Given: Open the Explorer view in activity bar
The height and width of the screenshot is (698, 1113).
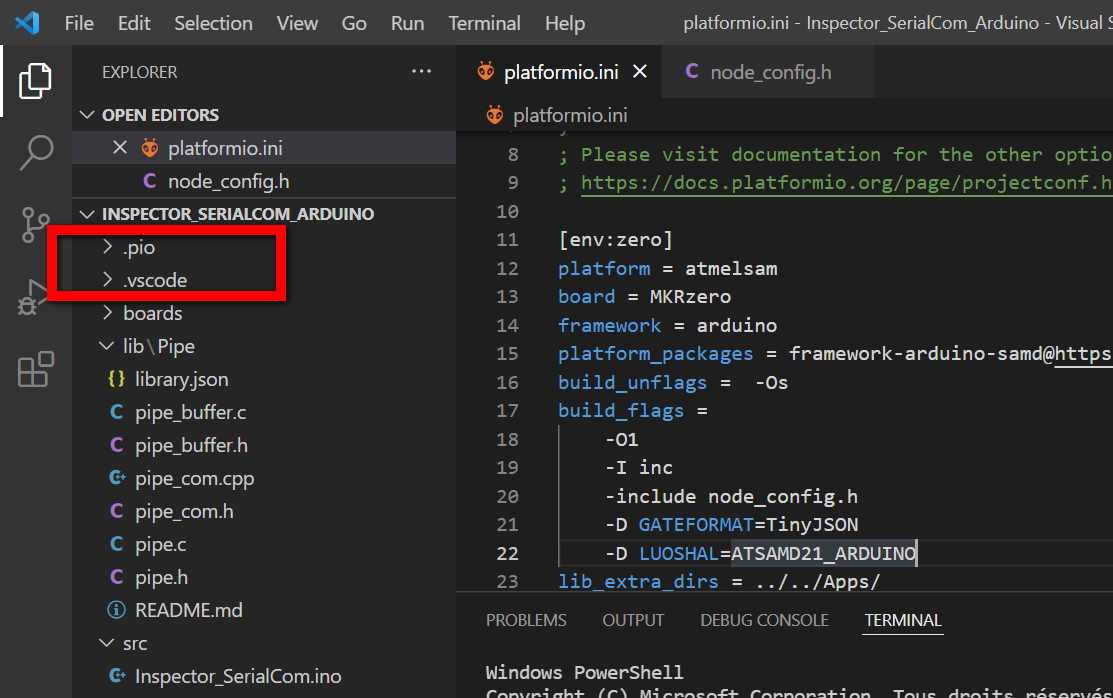Looking at the screenshot, I should click(x=35, y=80).
